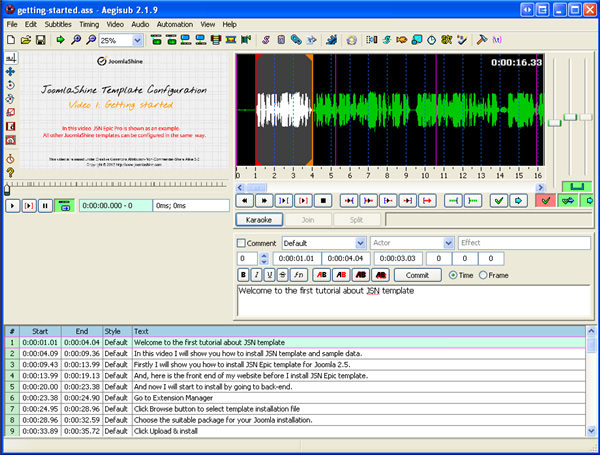Open the Audio menu
This screenshot has height=455, width=600.
pos(140,24)
